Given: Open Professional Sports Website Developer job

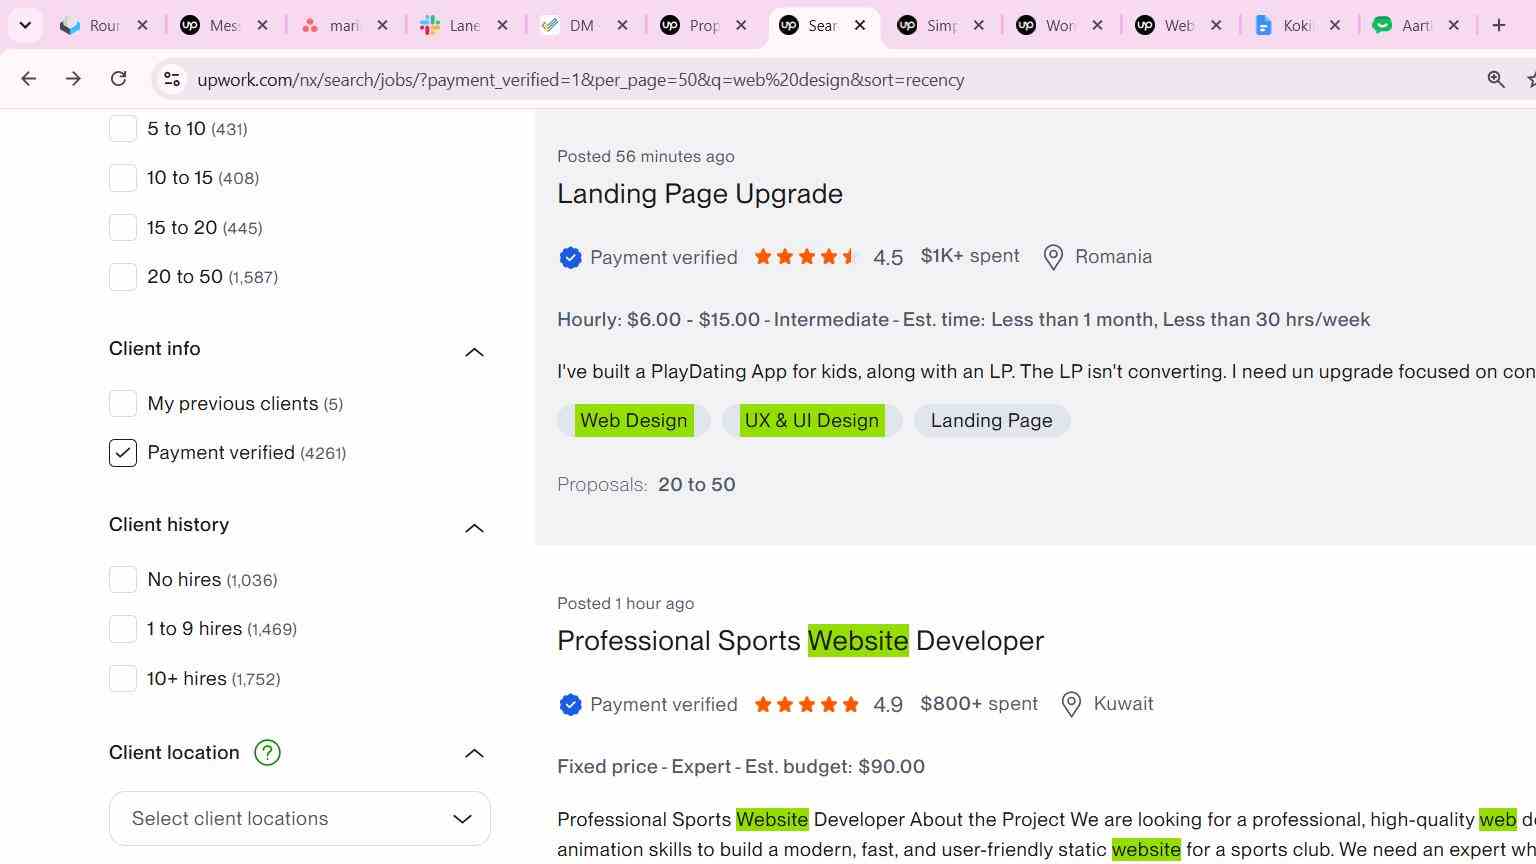Looking at the screenshot, I should click(800, 641).
